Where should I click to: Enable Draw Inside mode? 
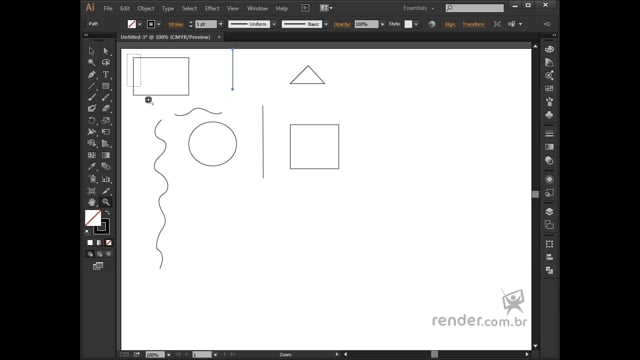click(x=109, y=254)
